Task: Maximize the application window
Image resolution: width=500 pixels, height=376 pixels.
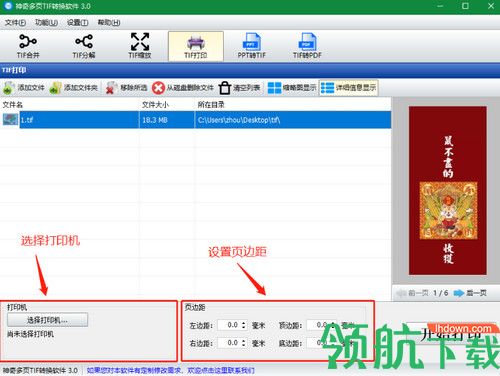Action: coord(466,6)
